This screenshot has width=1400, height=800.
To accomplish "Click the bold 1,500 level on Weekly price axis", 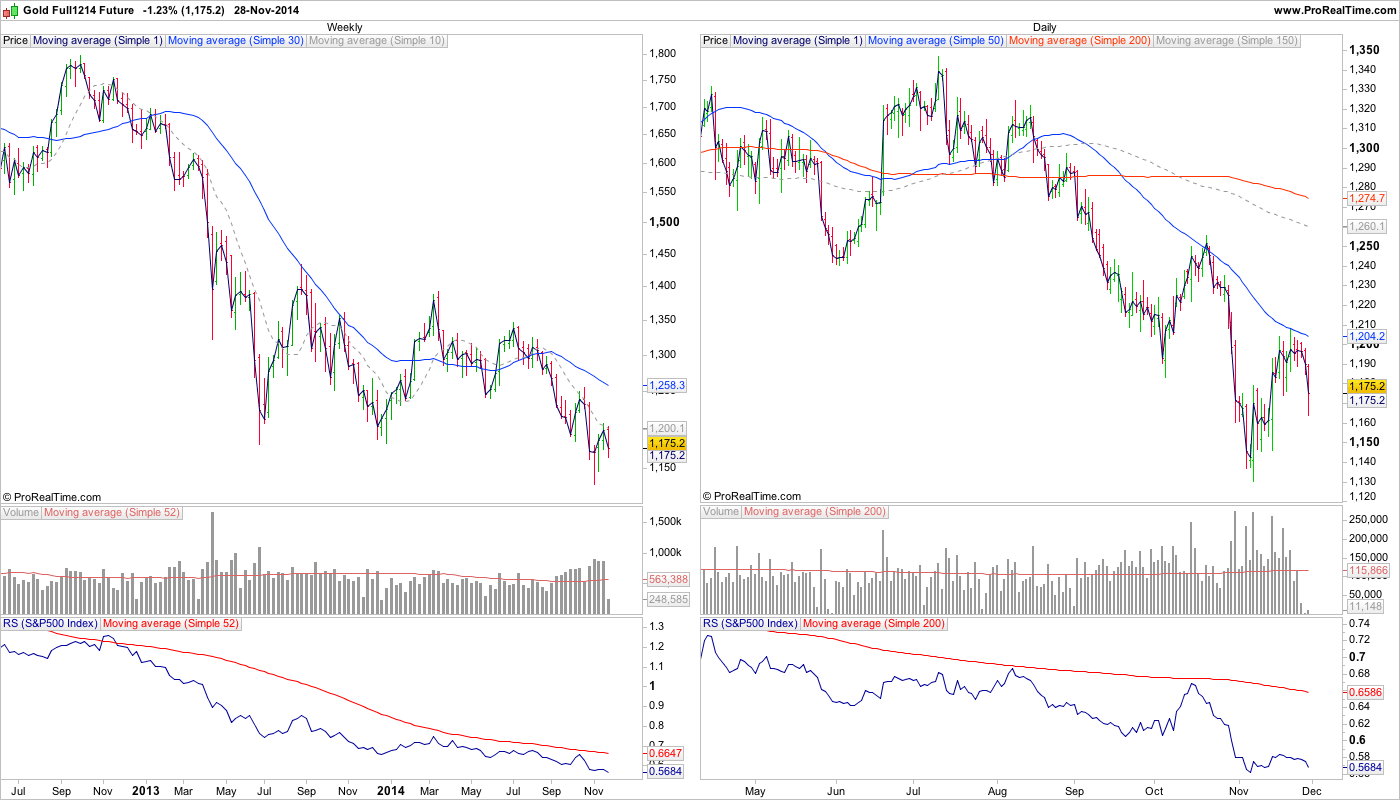I will (666, 222).
